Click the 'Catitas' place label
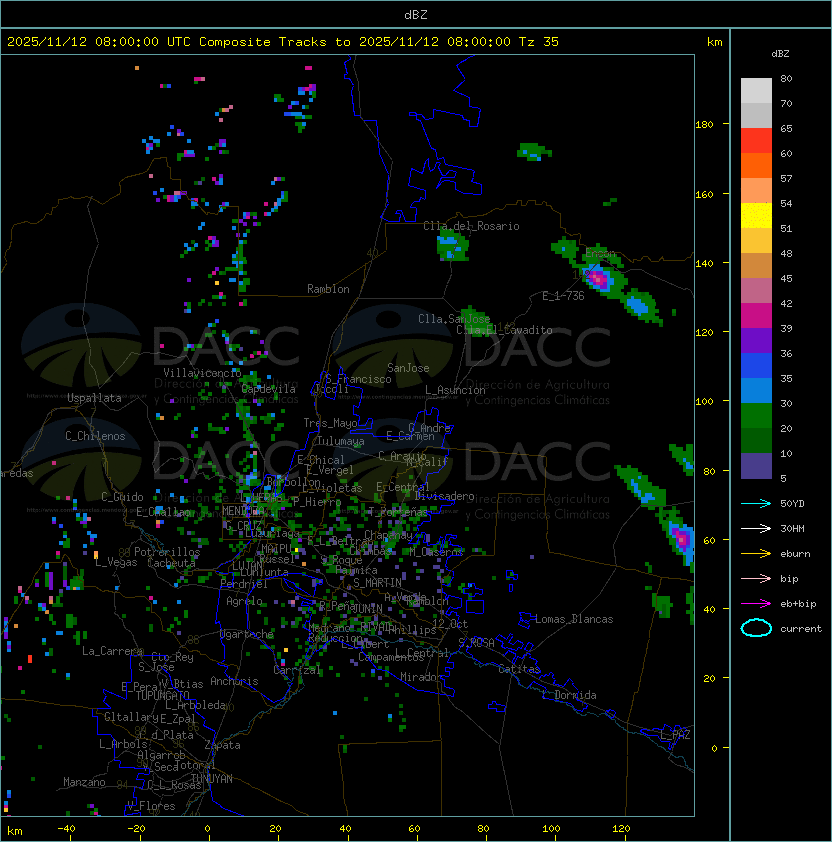 tap(519, 669)
